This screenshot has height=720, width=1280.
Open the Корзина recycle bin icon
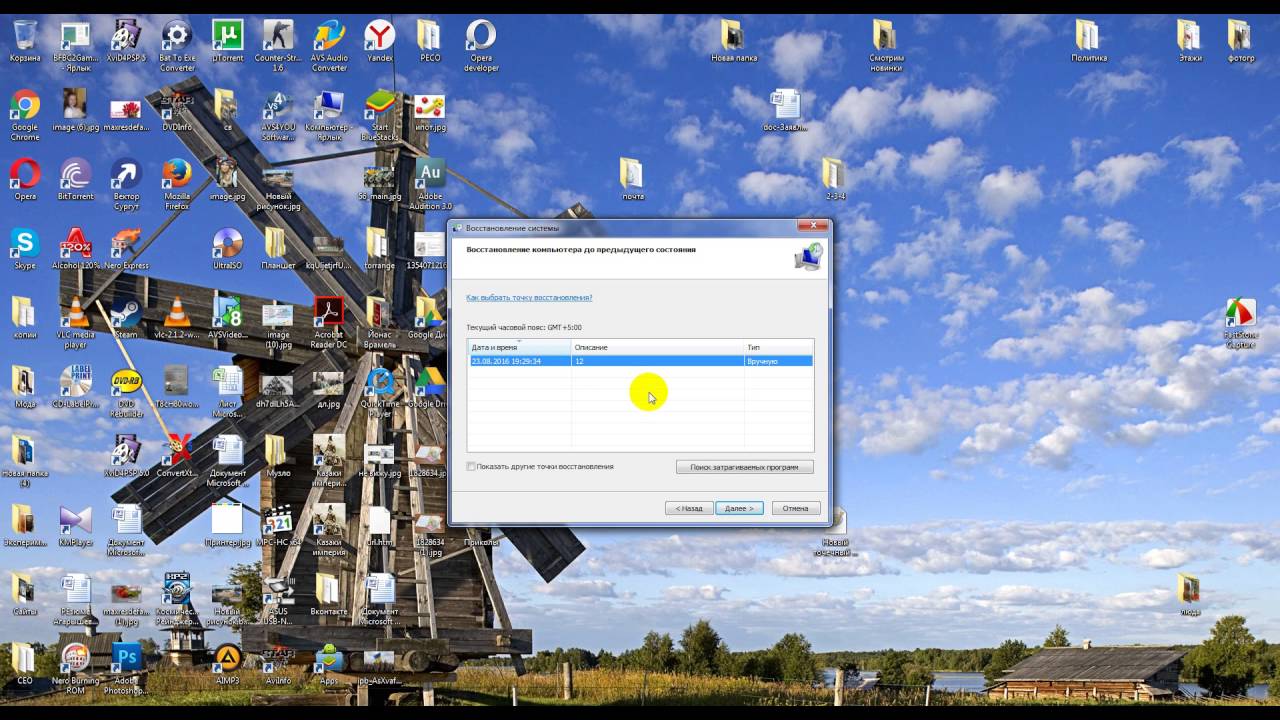(x=25, y=36)
